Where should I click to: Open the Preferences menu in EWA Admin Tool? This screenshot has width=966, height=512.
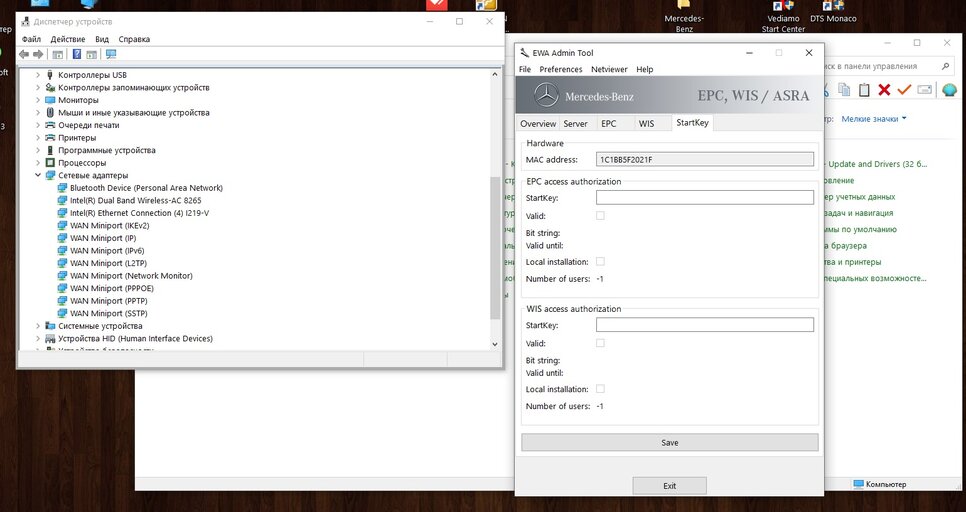561,69
